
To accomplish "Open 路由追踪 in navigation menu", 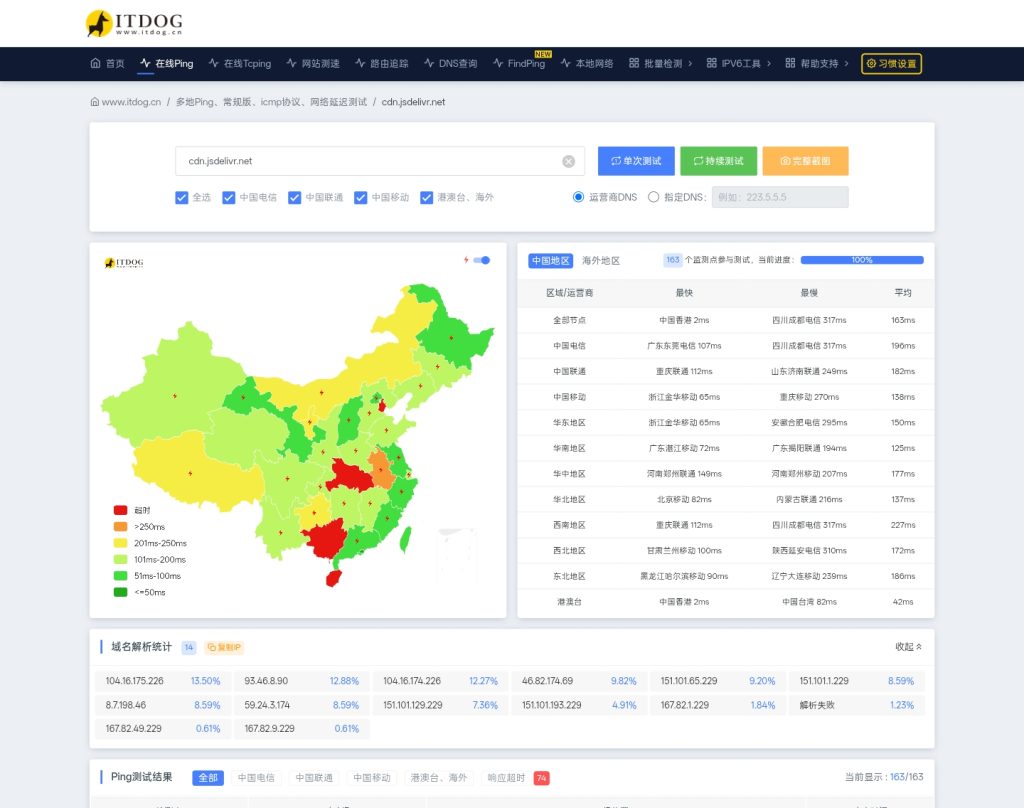I will click(381, 63).
